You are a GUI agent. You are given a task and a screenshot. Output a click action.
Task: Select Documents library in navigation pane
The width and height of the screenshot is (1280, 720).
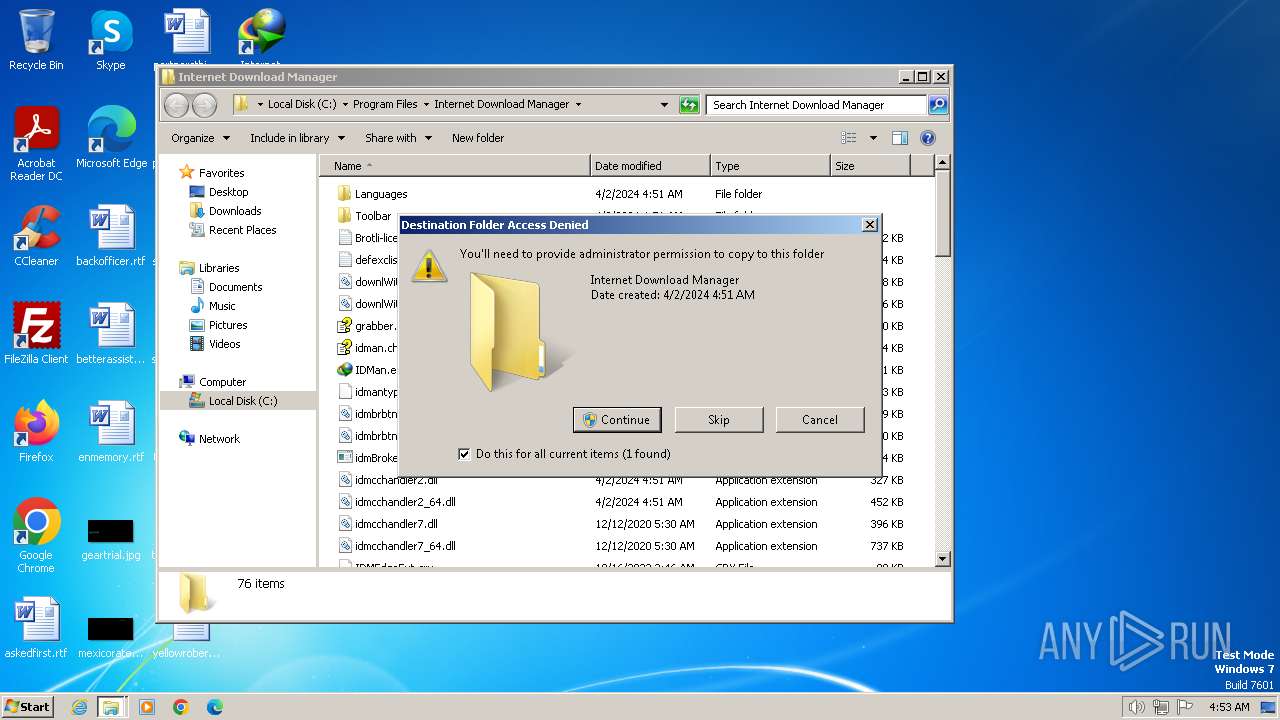click(x=235, y=287)
